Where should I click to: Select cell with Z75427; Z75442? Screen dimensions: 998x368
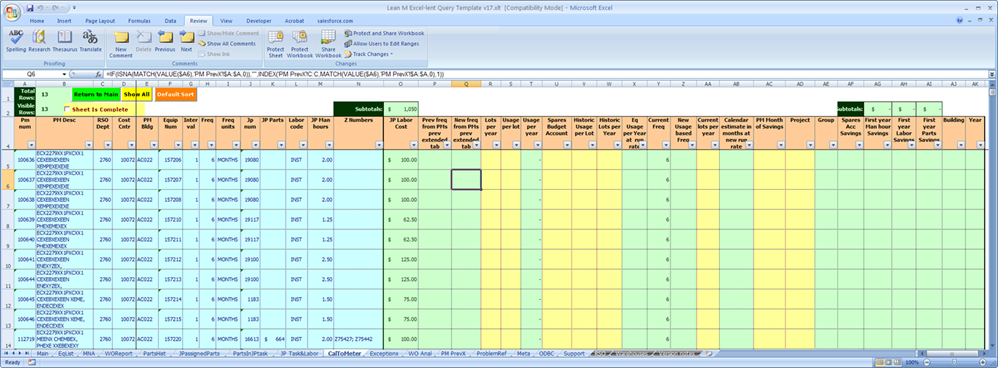point(358,339)
